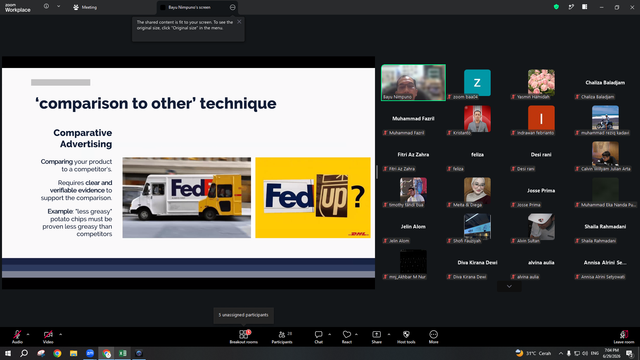Open the Video options arrow
This screenshot has width=640, height=360.
60,334
